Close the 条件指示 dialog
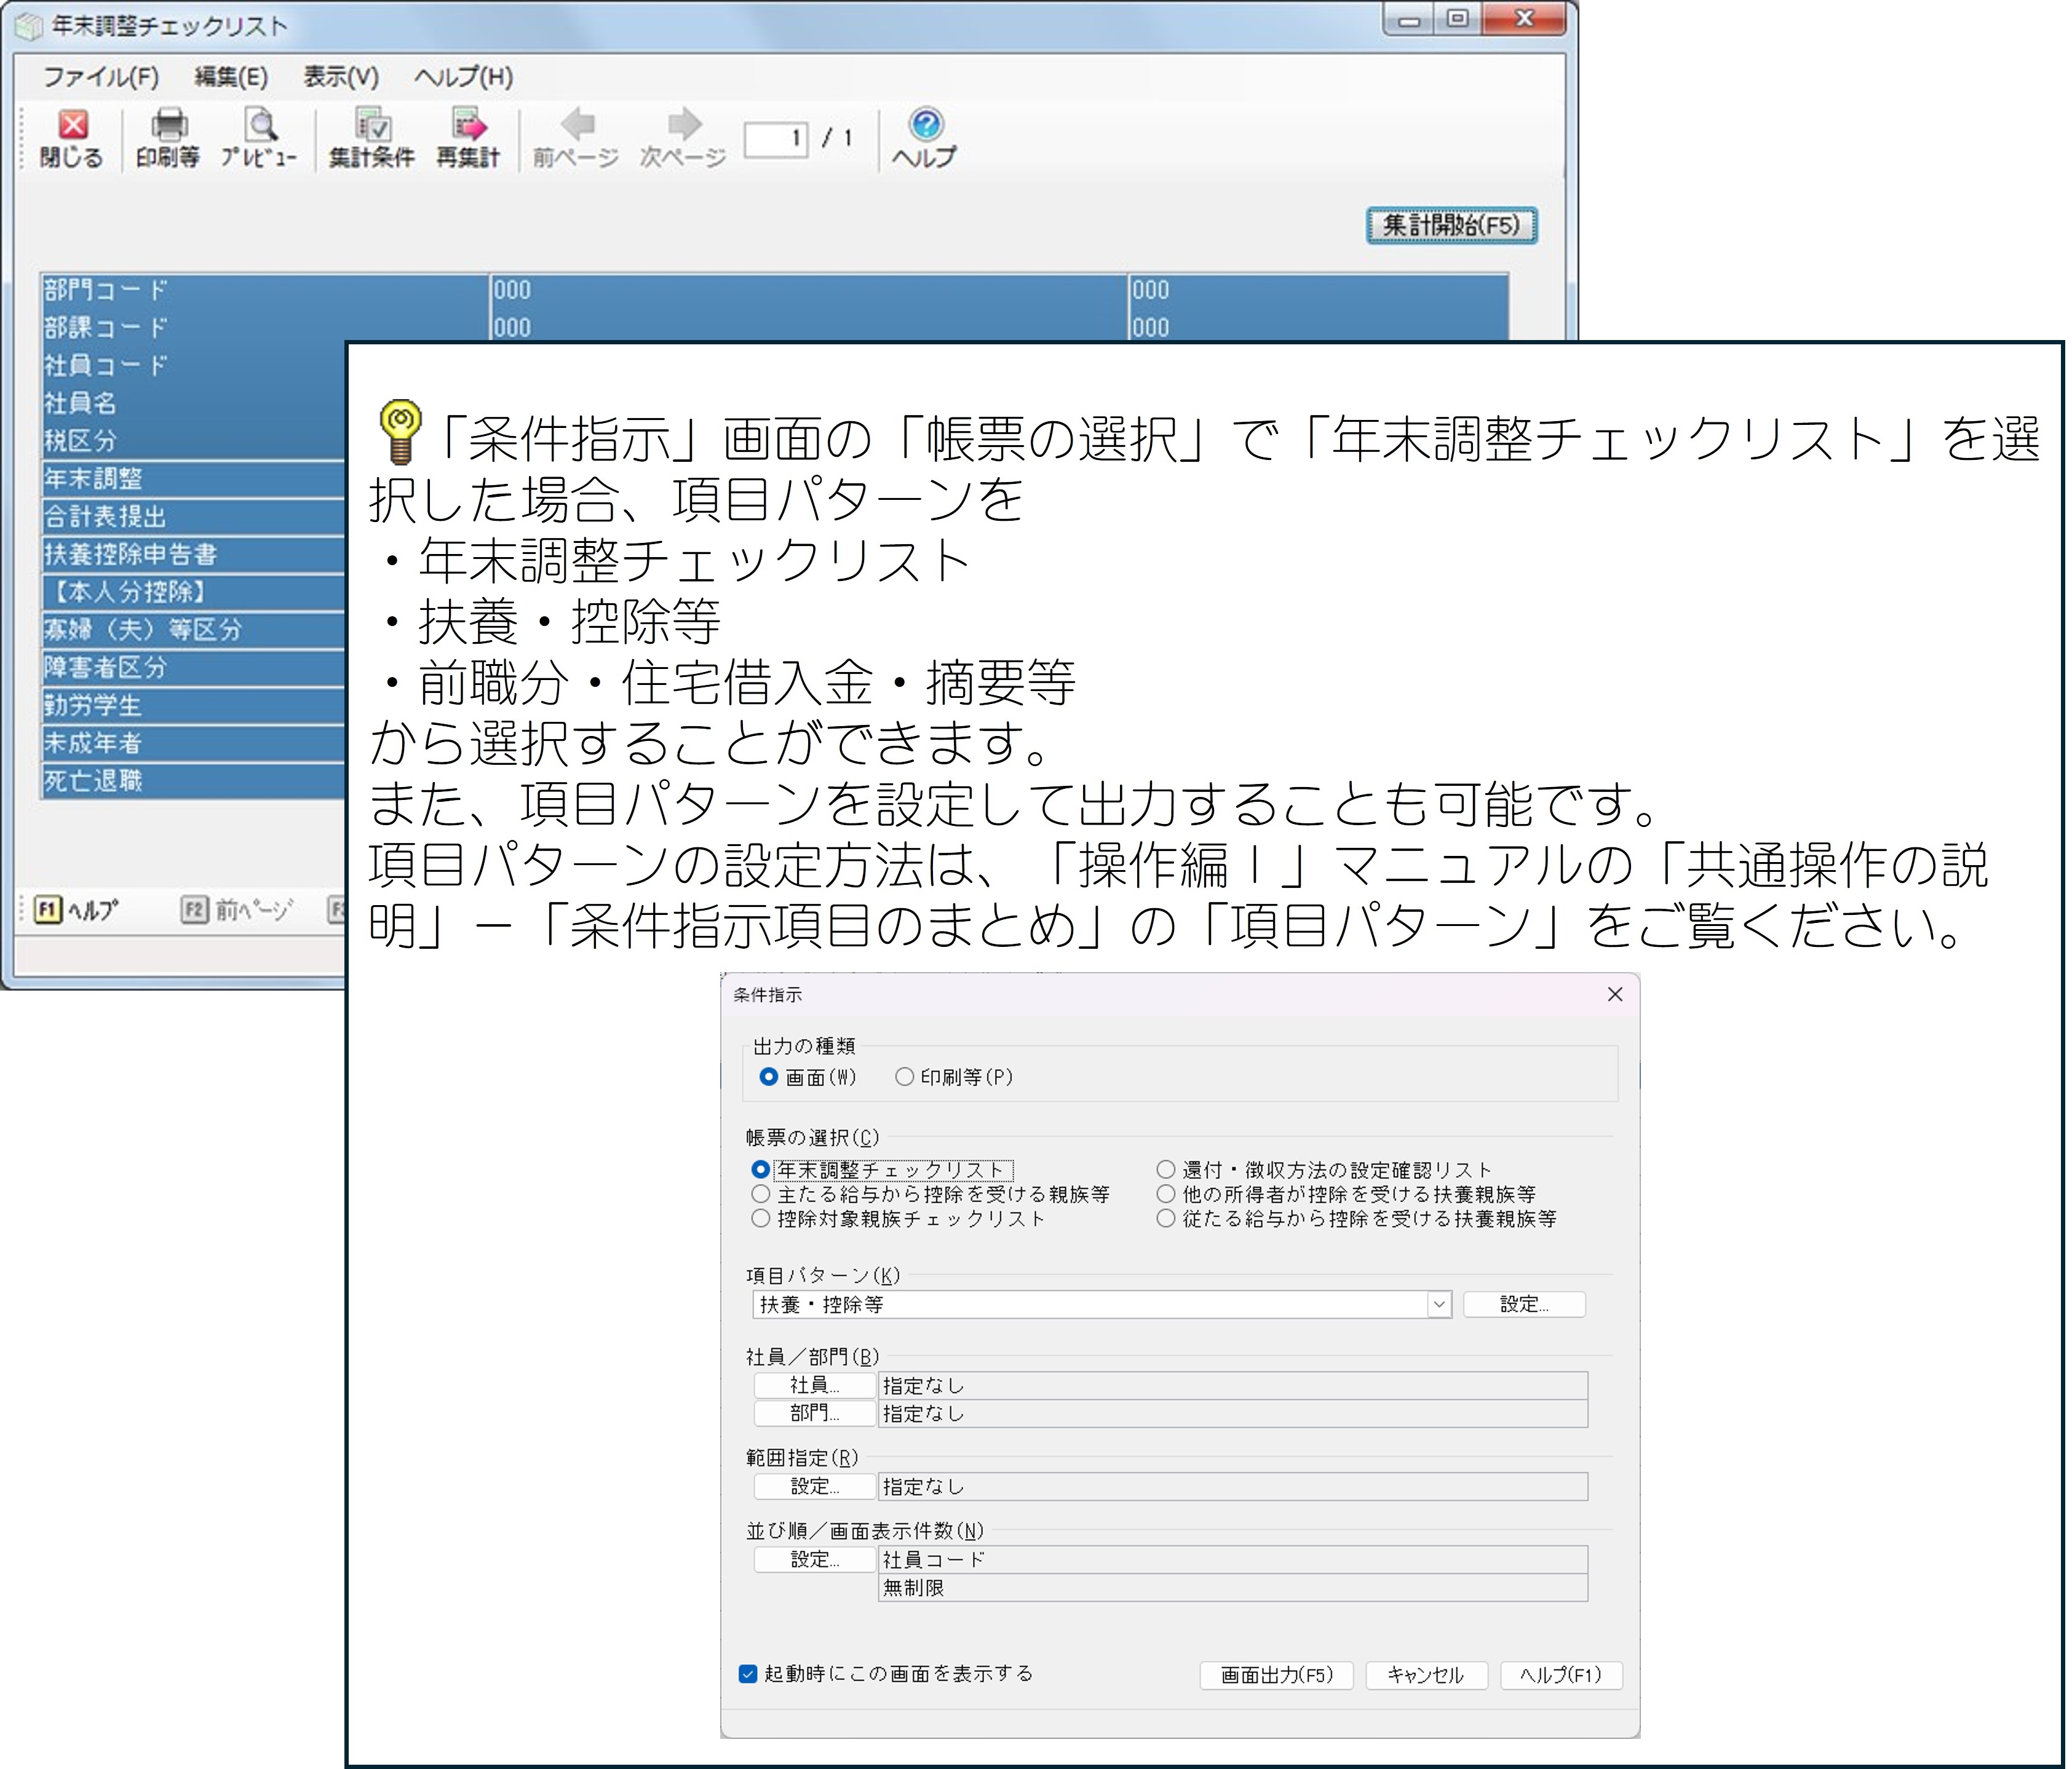The height and width of the screenshot is (1769, 2072). [1614, 994]
